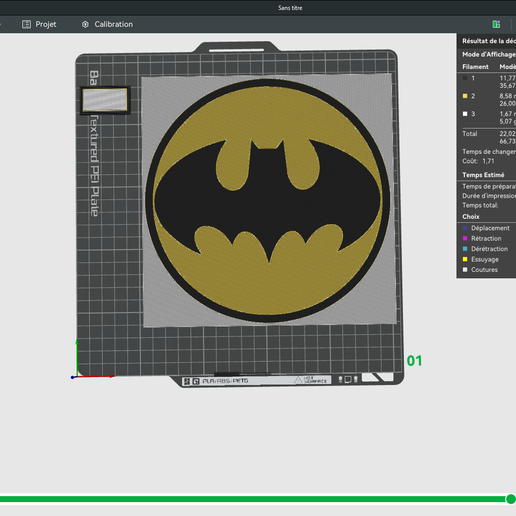This screenshot has height=516, width=516.
Task: Select the small prime tower on the plate
Action: tap(105, 100)
